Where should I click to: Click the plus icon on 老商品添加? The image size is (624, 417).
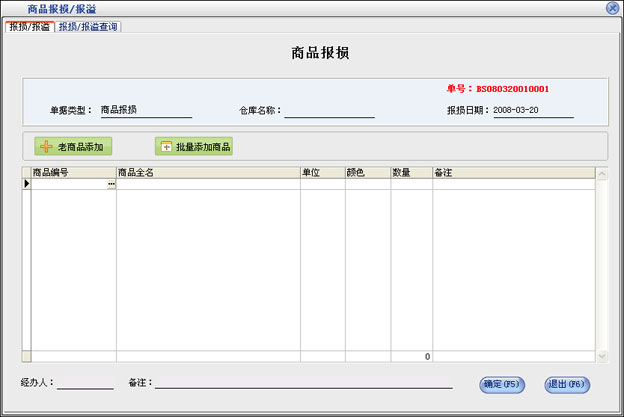click(45, 147)
